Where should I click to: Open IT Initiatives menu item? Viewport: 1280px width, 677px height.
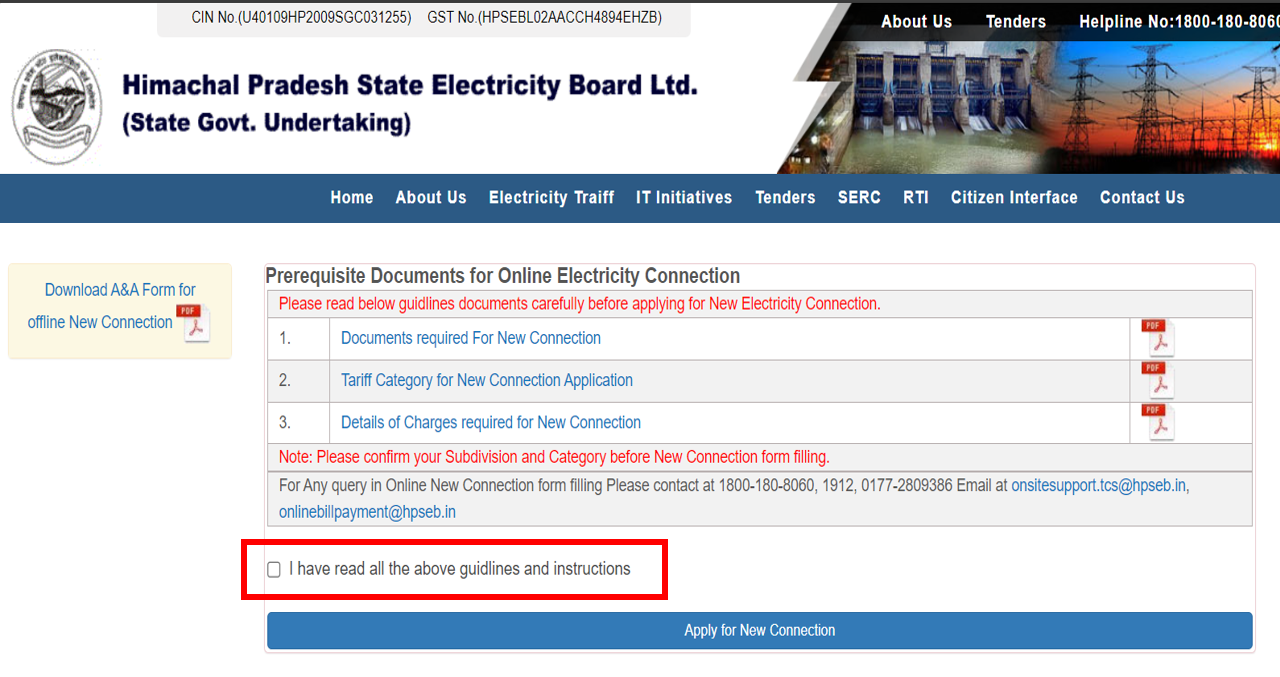[684, 198]
